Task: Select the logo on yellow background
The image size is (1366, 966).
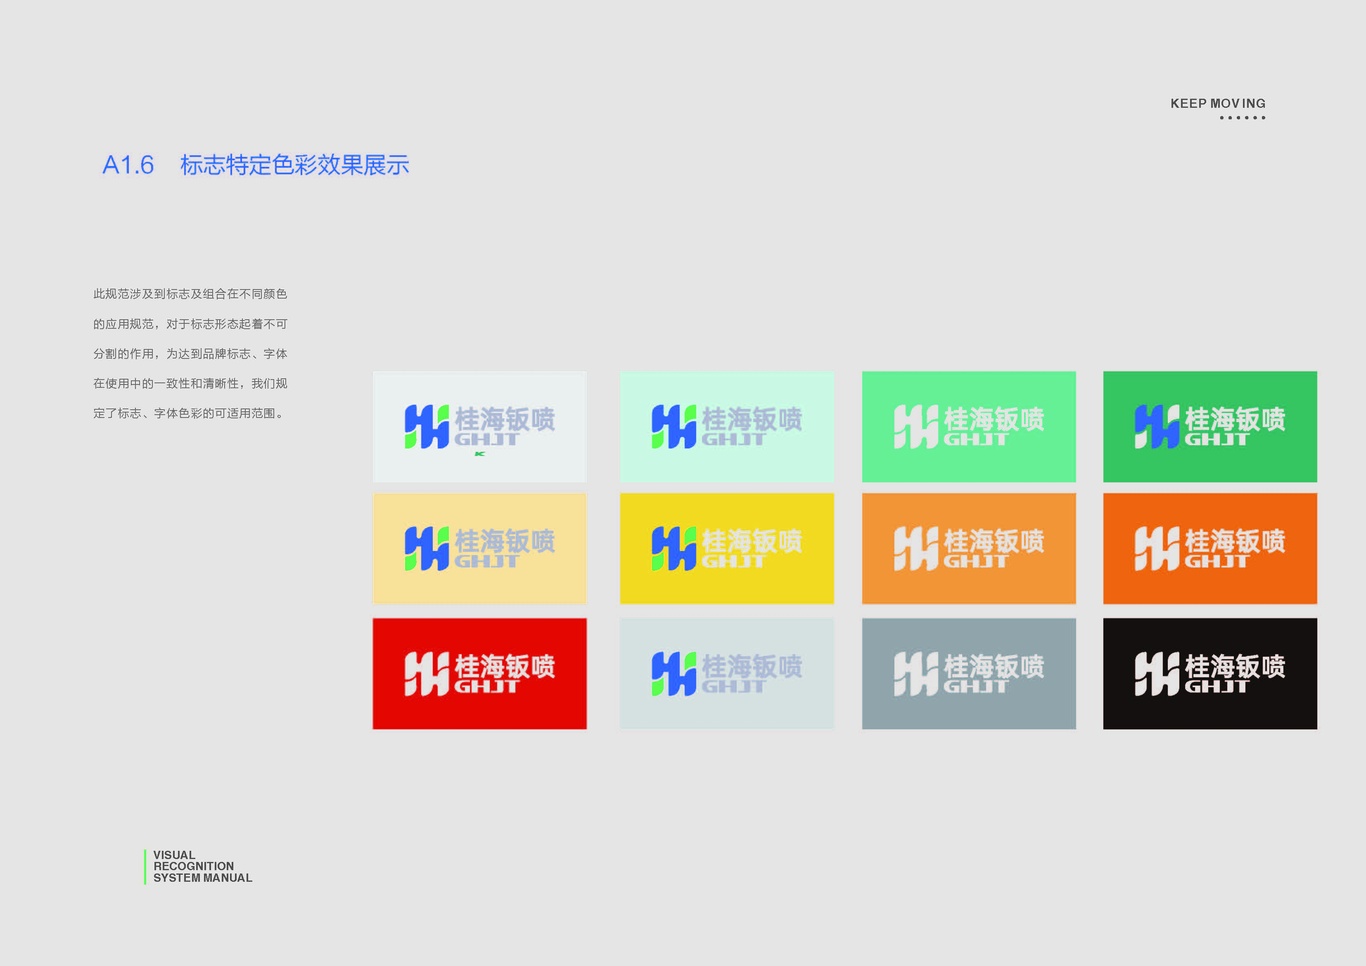Action: (726, 547)
